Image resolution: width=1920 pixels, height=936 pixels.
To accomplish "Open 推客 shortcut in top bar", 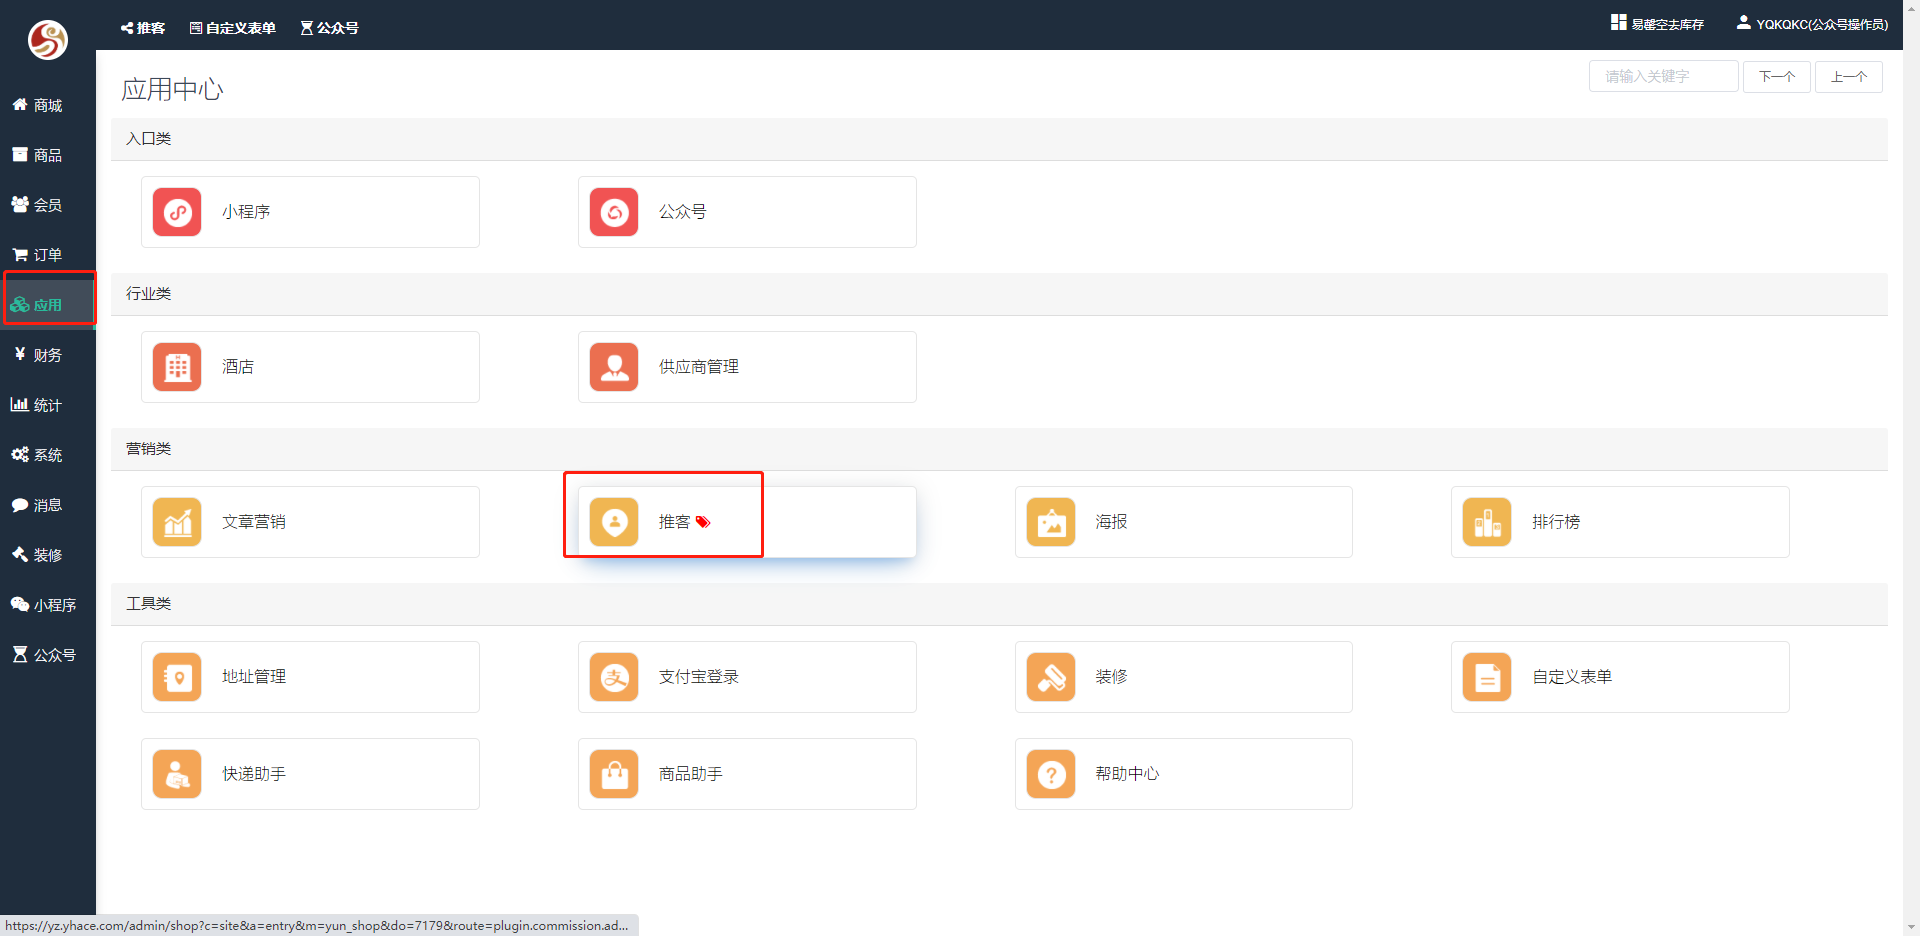I will [143, 28].
